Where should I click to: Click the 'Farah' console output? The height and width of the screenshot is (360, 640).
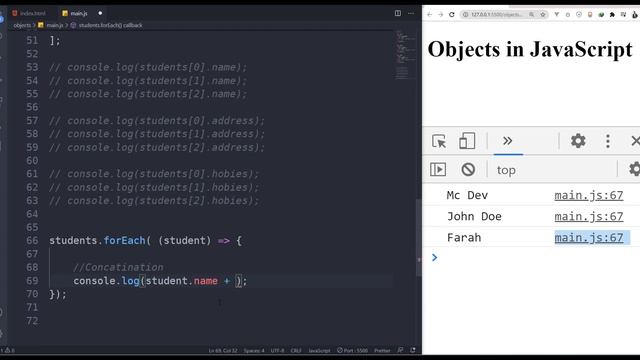(464, 238)
